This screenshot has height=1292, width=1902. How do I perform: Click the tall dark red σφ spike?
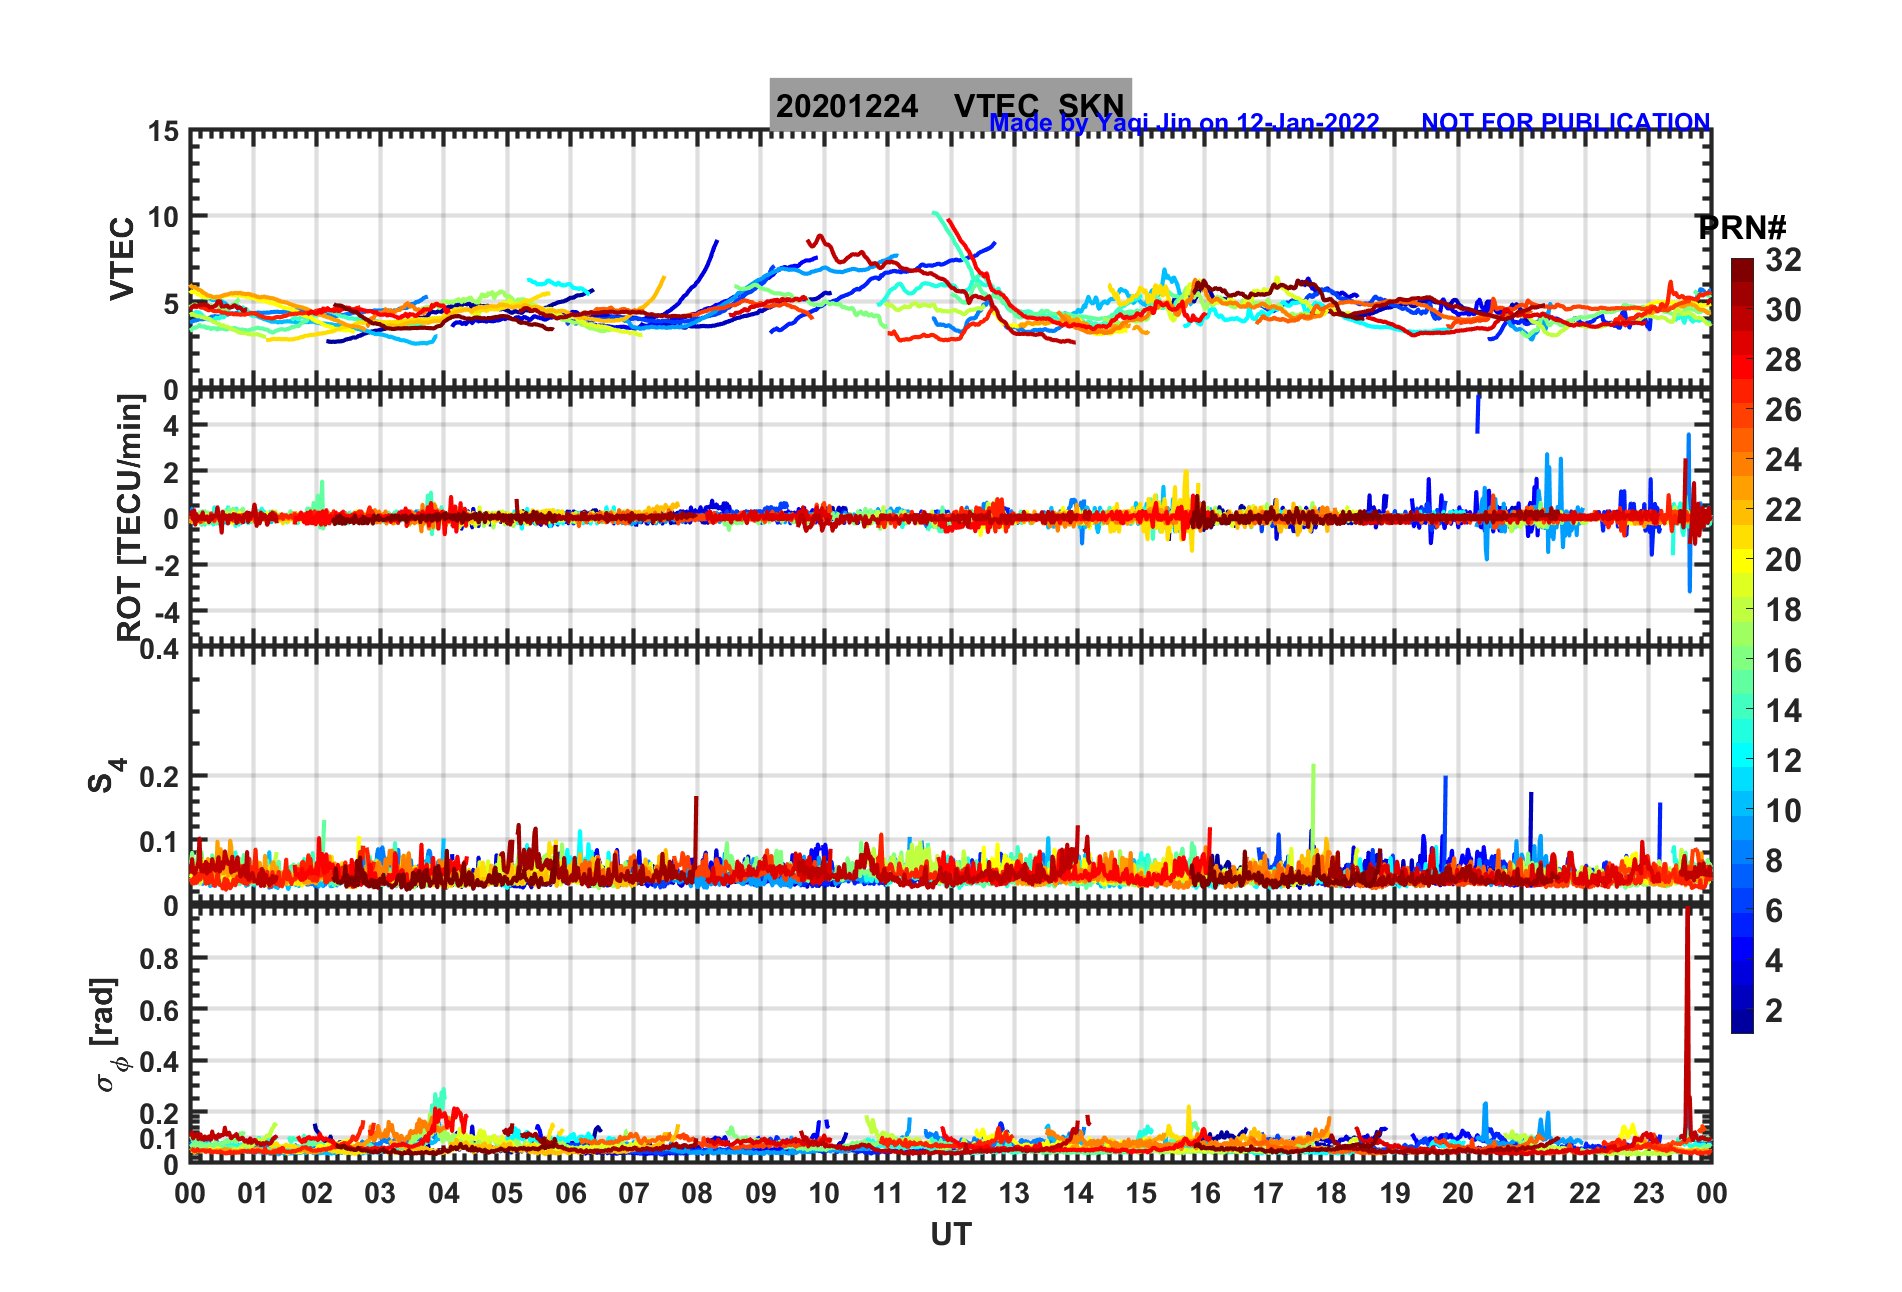1687,1020
